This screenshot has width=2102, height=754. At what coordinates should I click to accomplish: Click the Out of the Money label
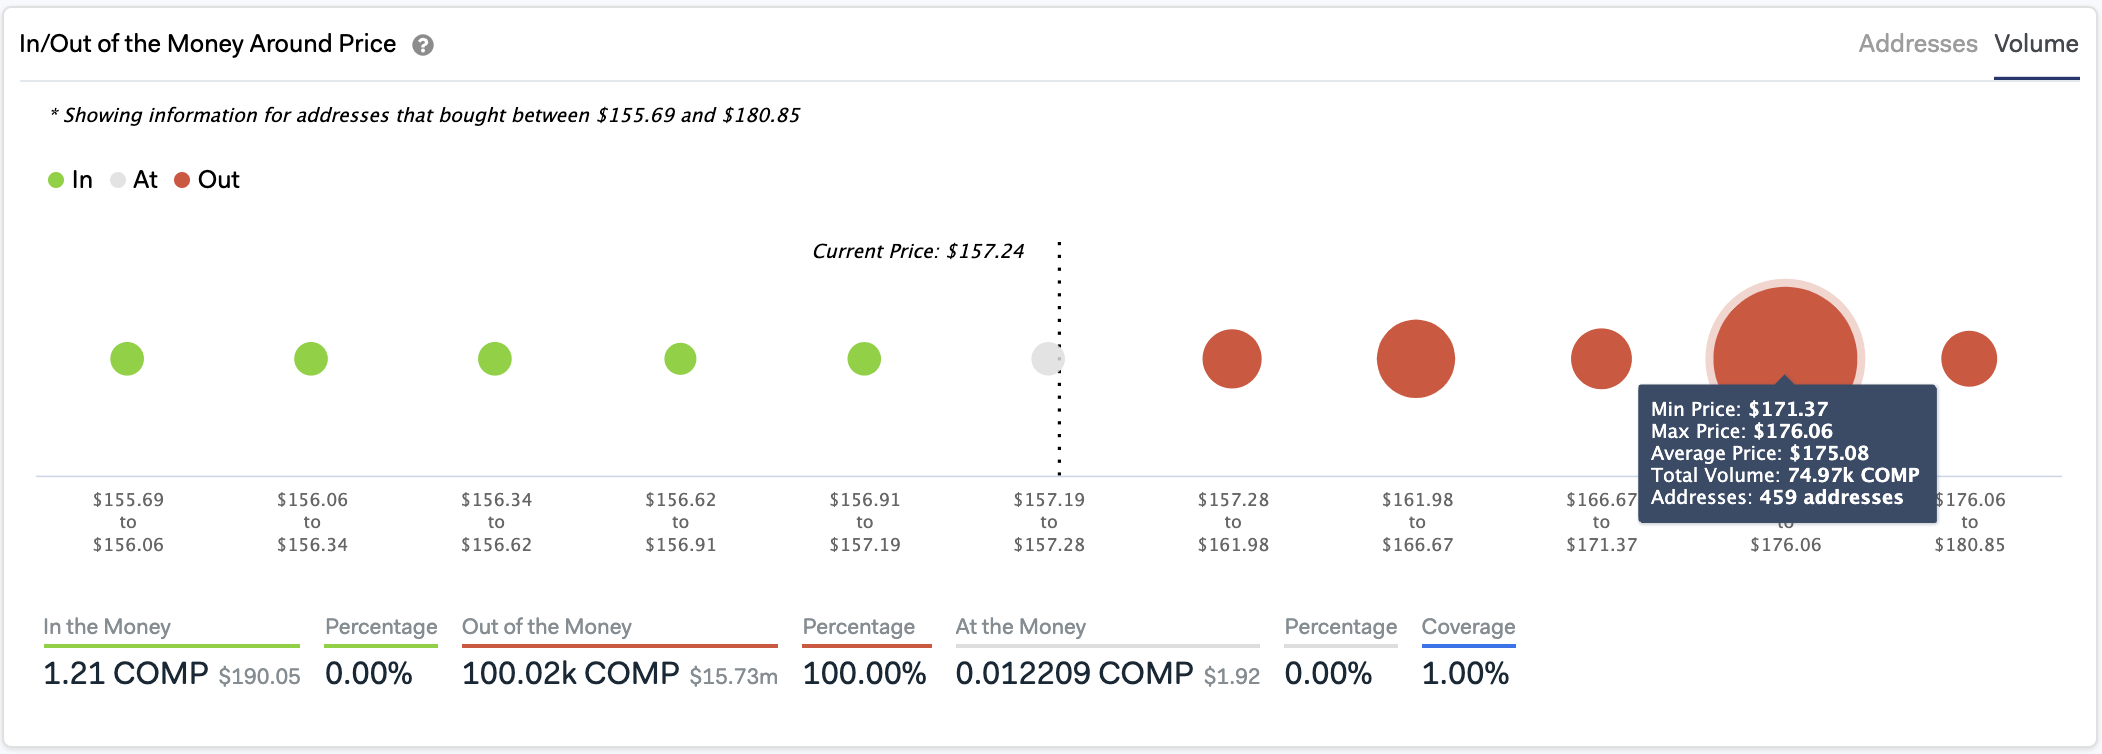547,627
